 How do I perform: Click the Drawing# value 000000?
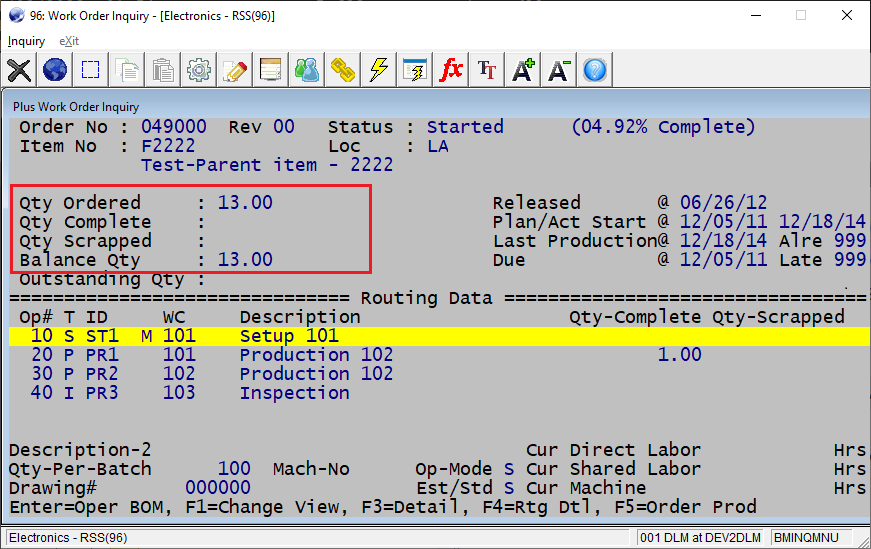(x=218, y=488)
